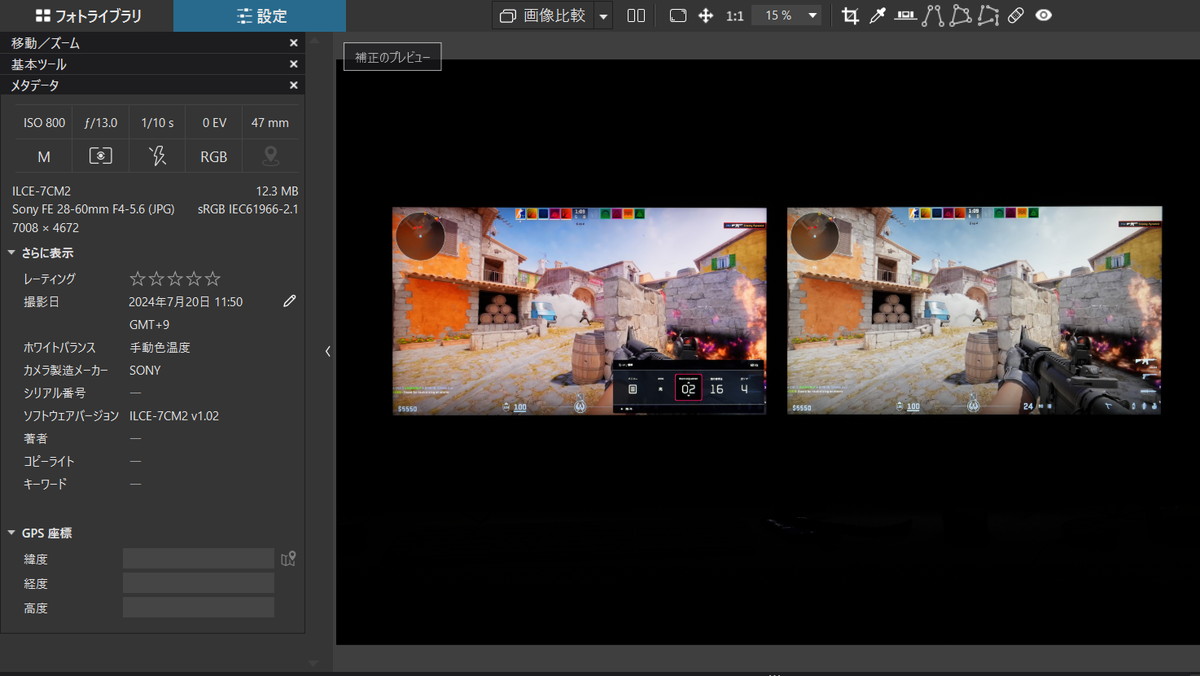Click the metering mode icon

pos(100,156)
